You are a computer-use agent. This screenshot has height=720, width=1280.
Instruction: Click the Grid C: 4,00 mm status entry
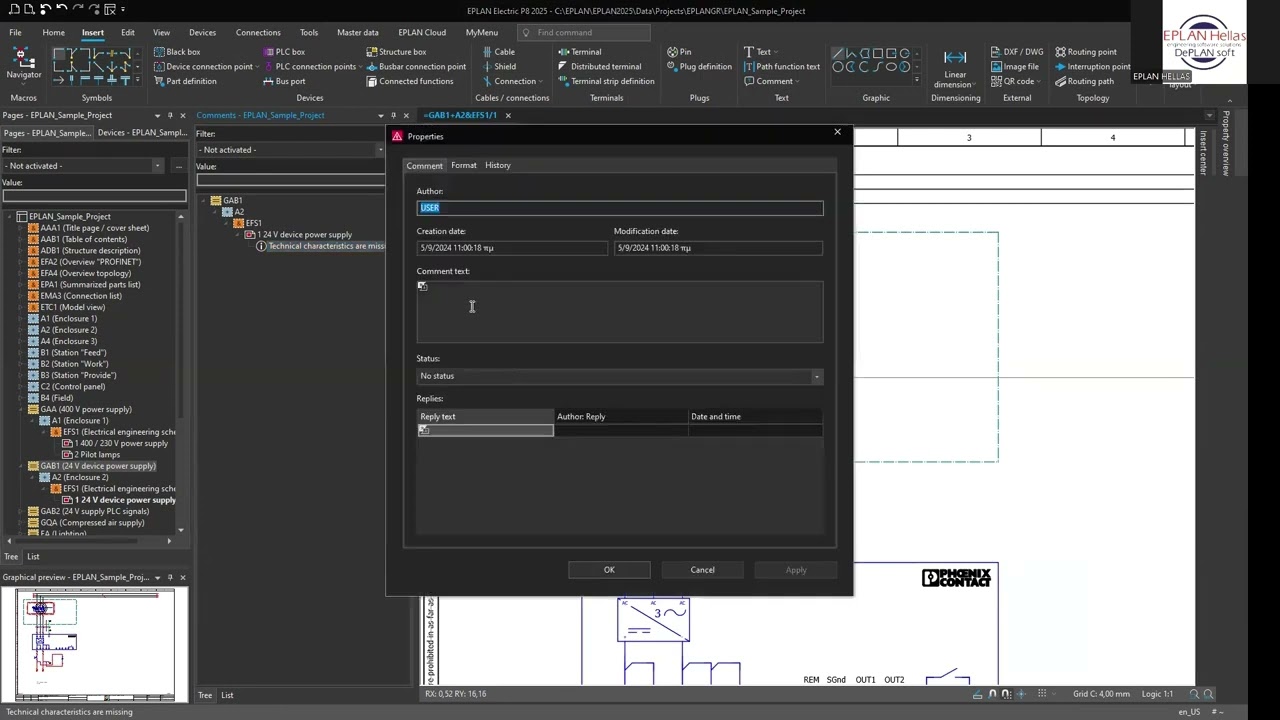tap(1101, 694)
